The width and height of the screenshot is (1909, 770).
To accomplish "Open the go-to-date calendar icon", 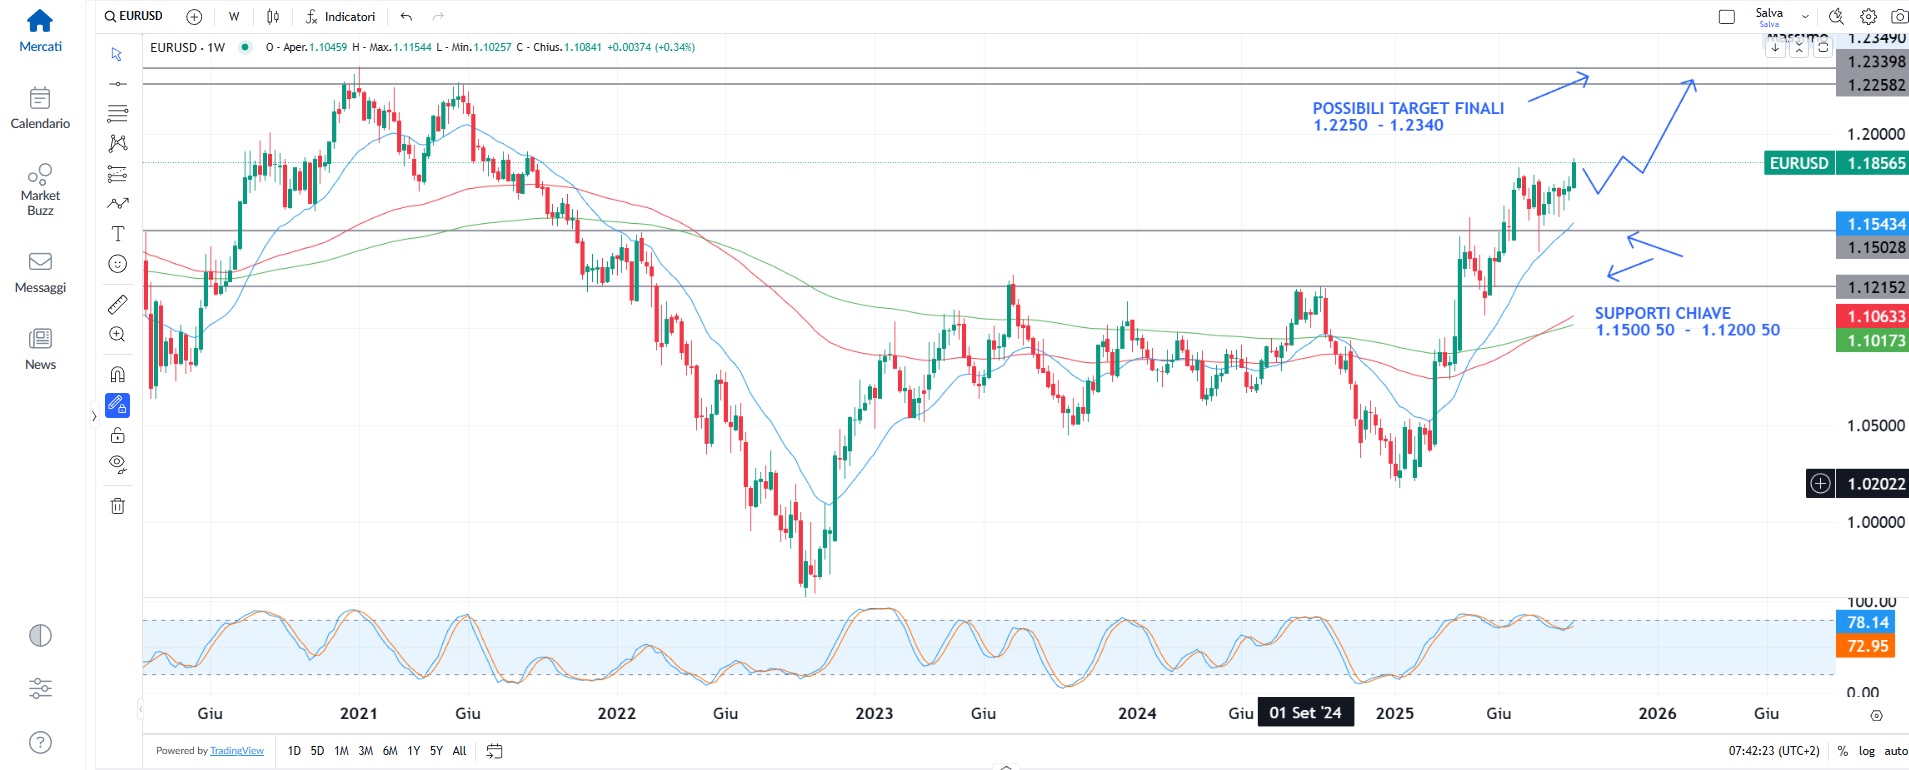I will [494, 751].
